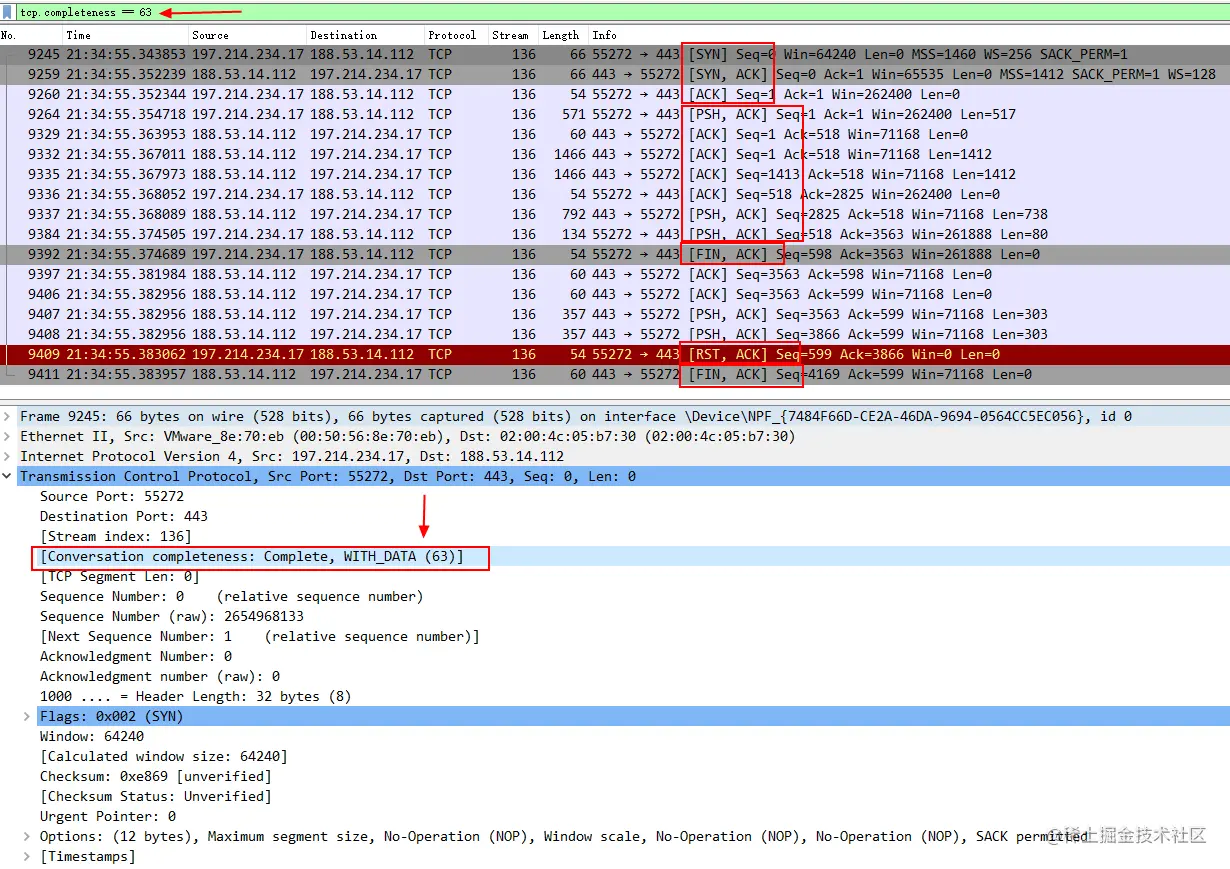This screenshot has height=869, width=1230.
Task: Click the tcp.completeness == 63 filter field
Action: click(x=622, y=13)
